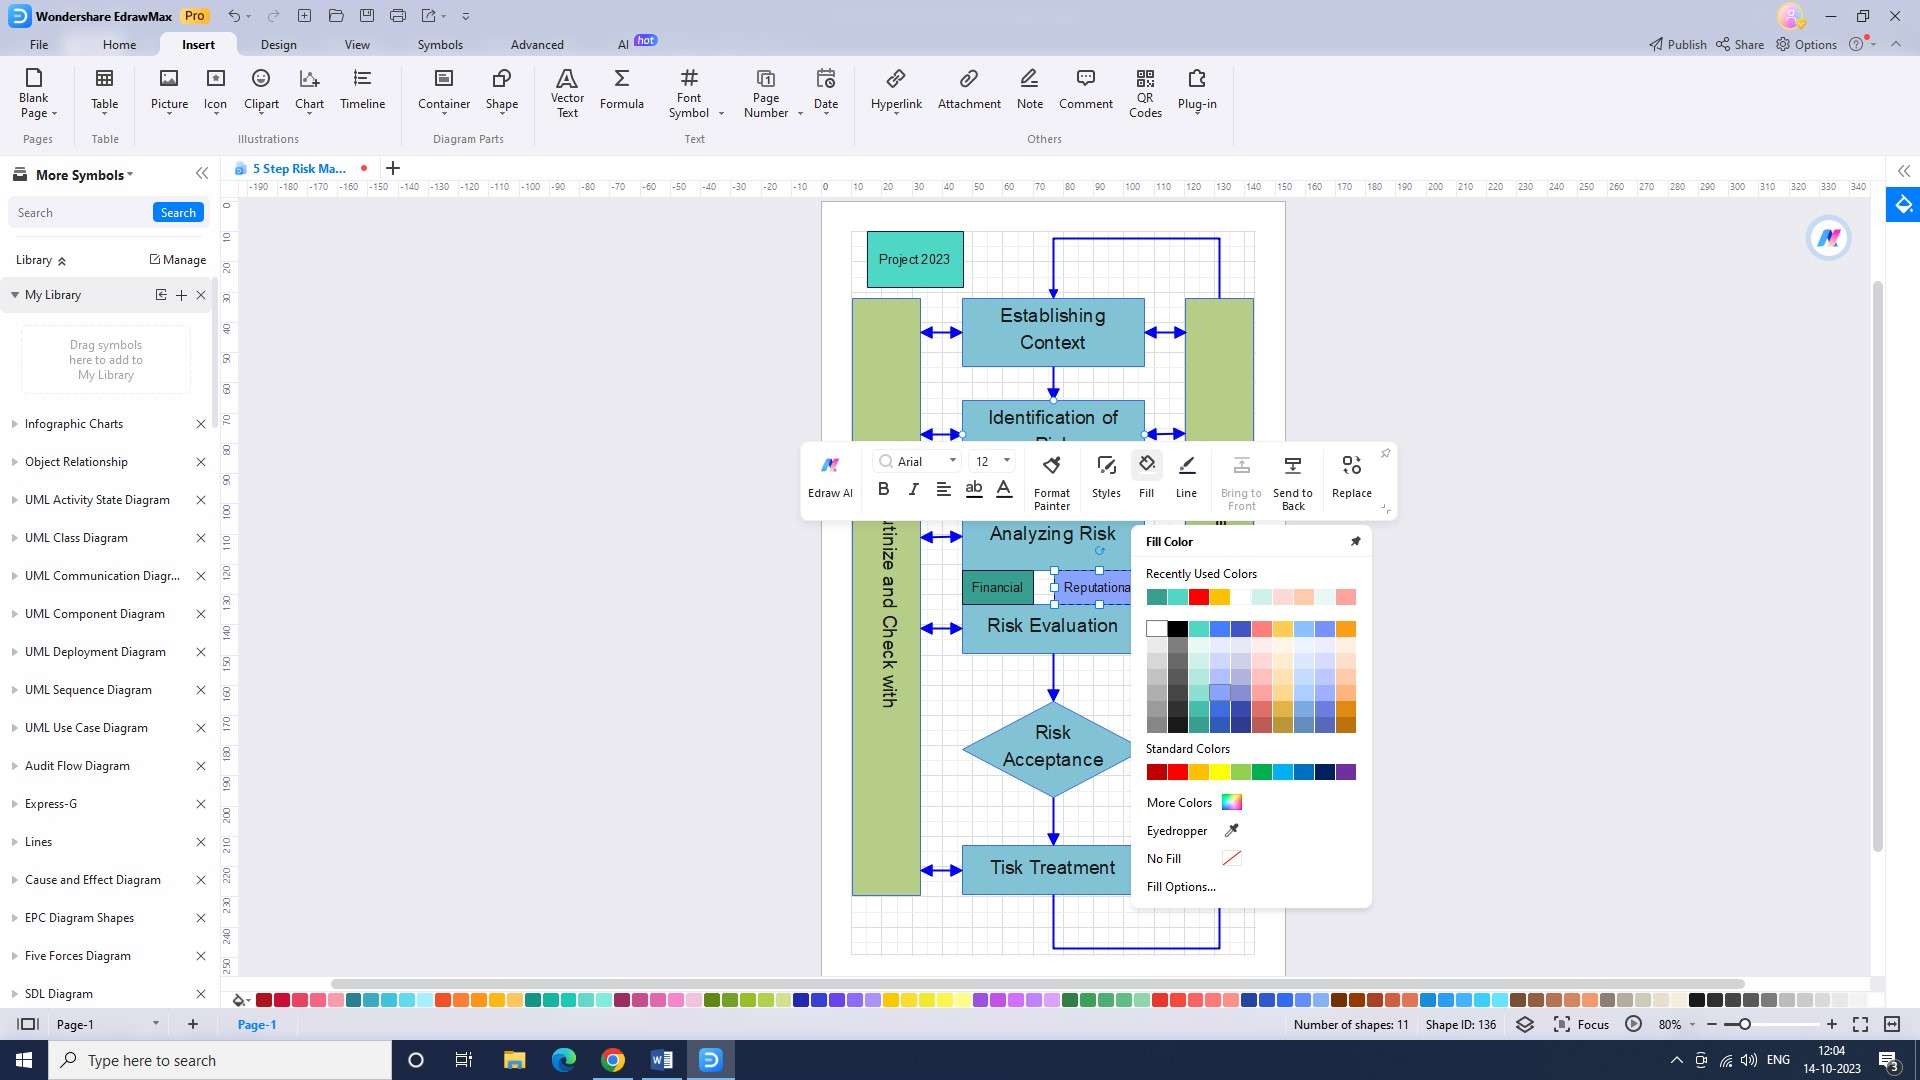This screenshot has height=1080, width=1920.
Task: Click the Search button in symbols panel
Action: (x=178, y=213)
